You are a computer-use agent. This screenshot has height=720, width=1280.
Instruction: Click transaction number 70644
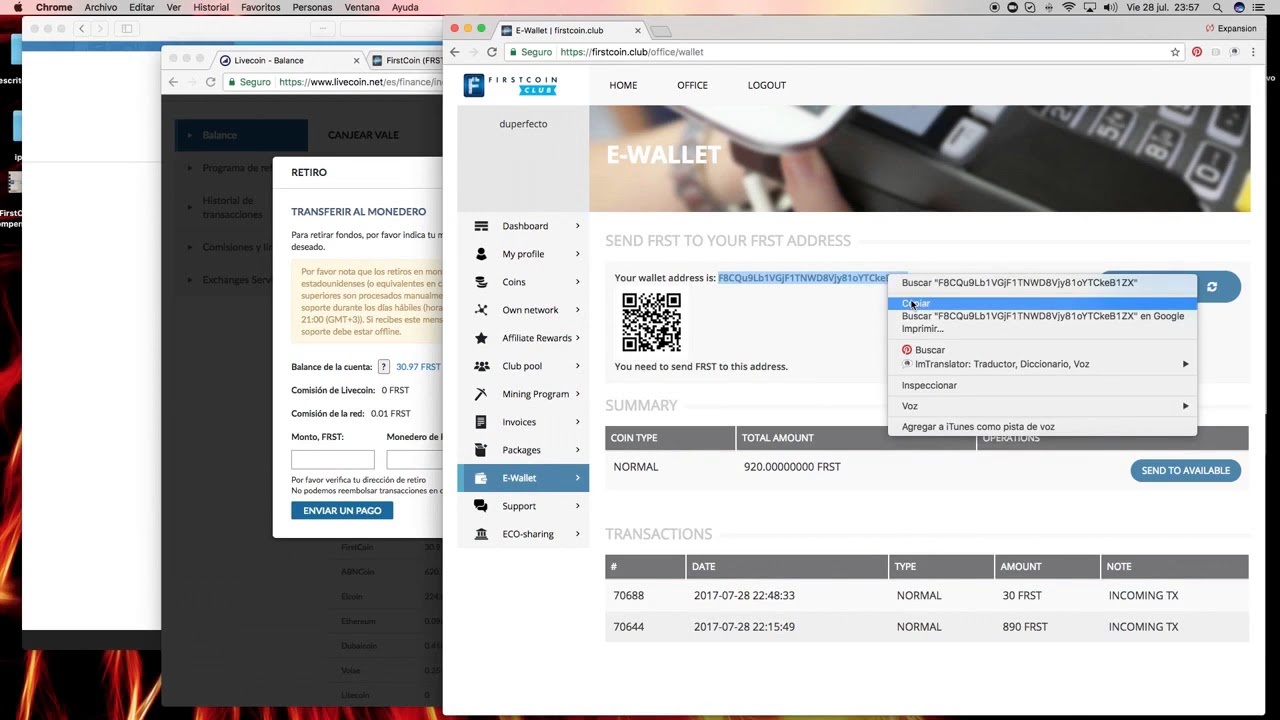[x=628, y=627]
